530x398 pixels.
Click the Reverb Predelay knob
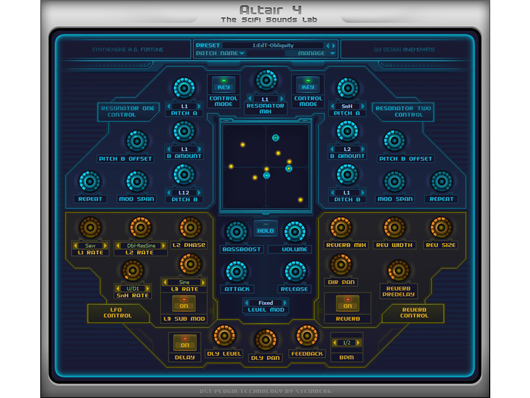(399, 271)
